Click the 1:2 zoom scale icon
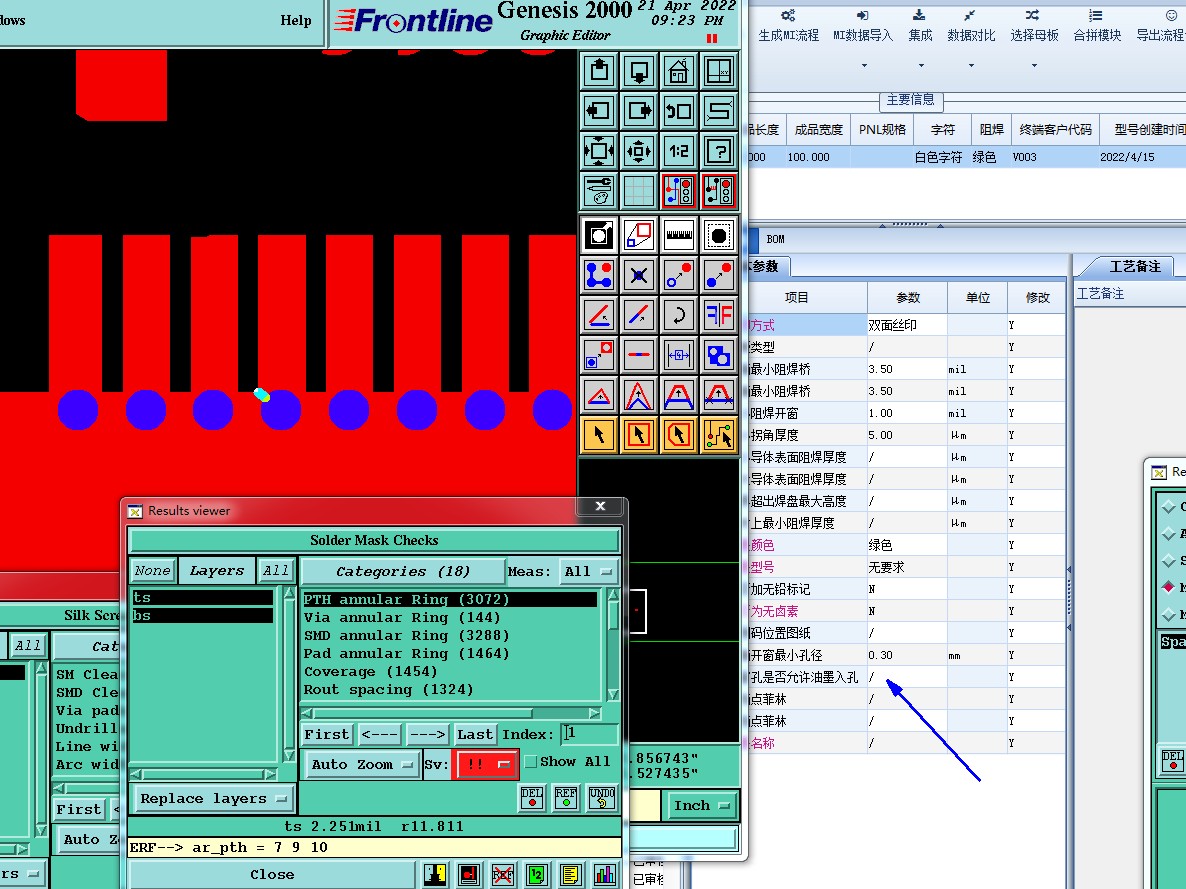 pyautogui.click(x=678, y=151)
